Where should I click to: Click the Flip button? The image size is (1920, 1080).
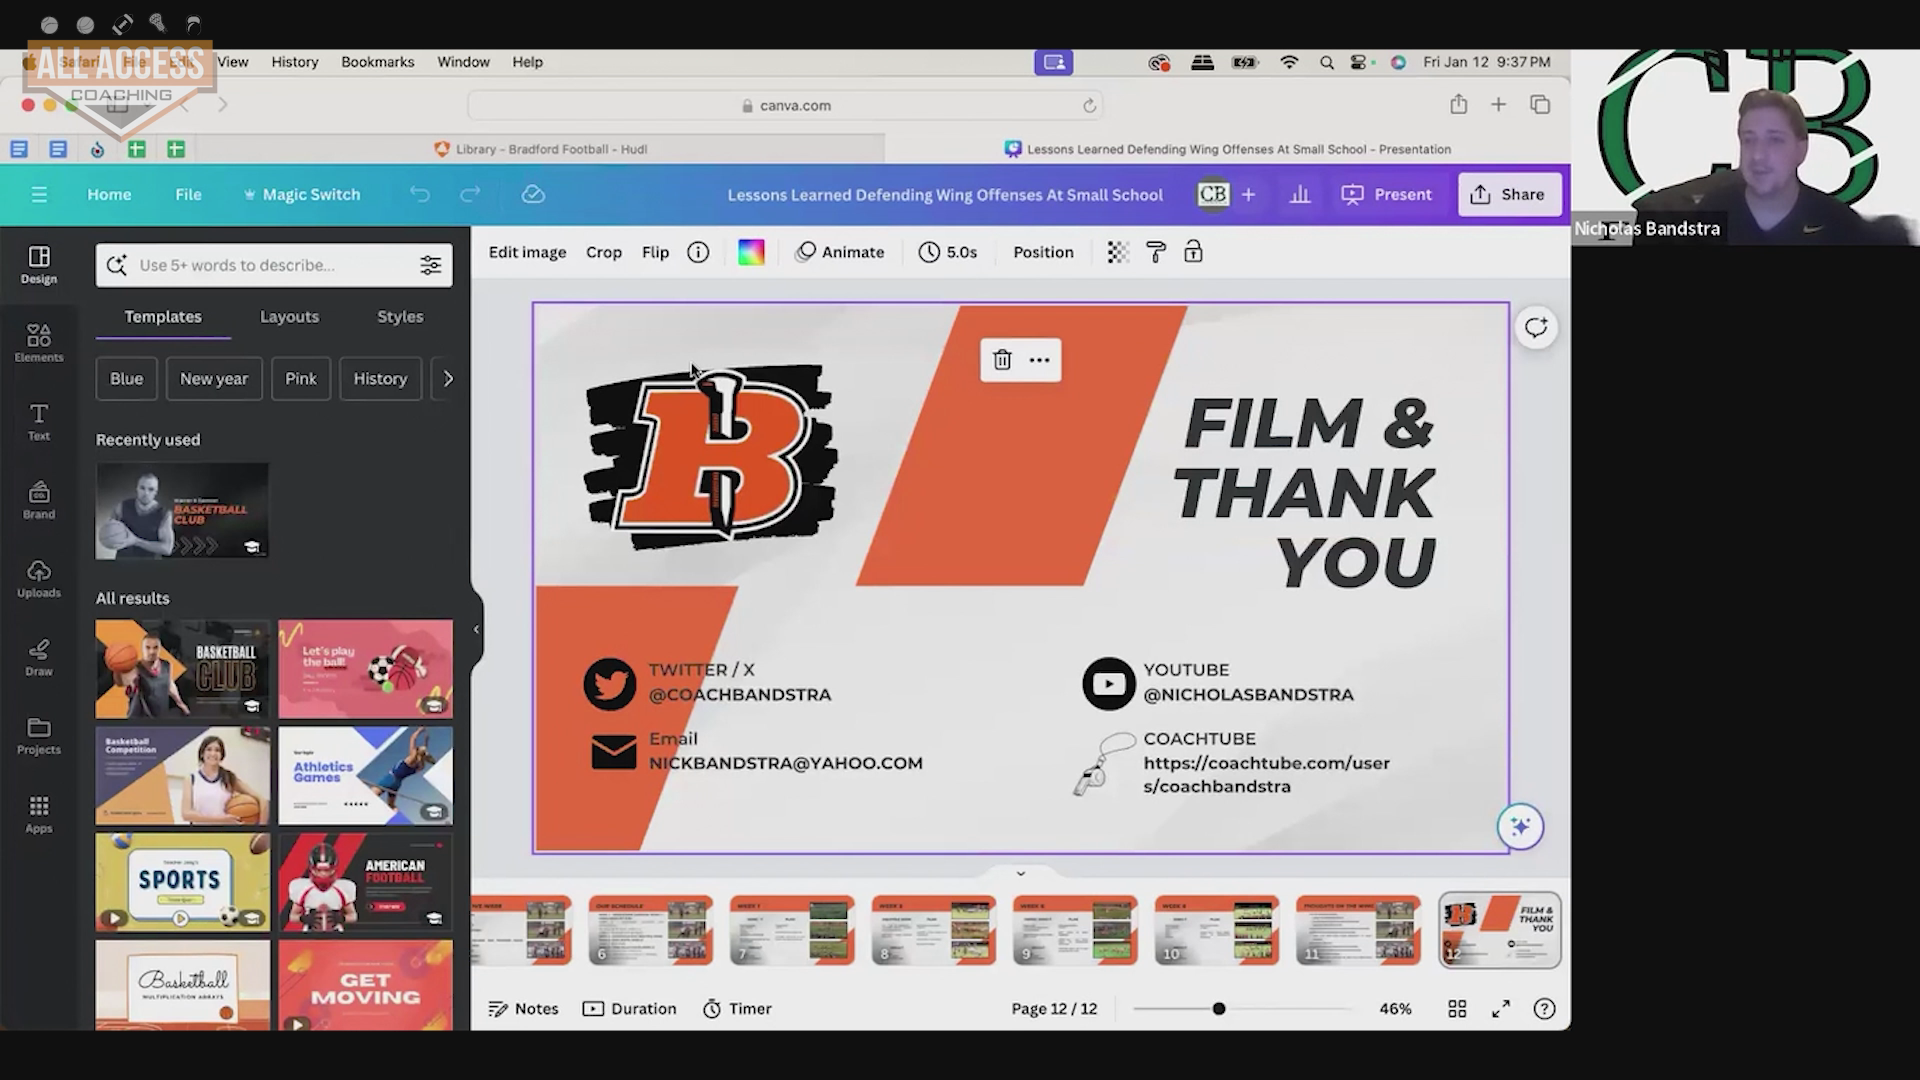pyautogui.click(x=655, y=252)
